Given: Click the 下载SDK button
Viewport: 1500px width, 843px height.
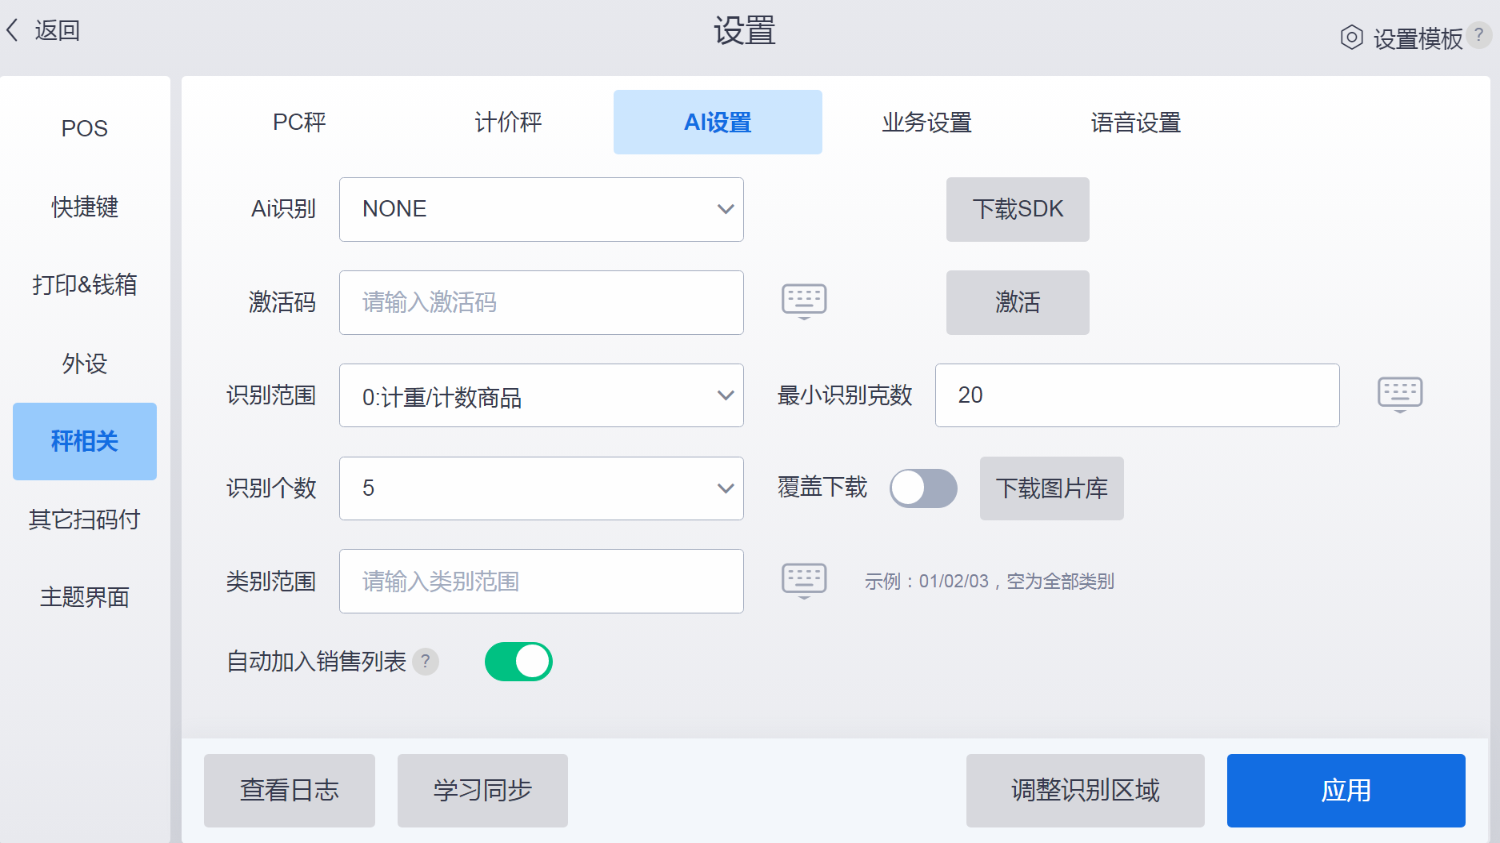Looking at the screenshot, I should 1017,209.
